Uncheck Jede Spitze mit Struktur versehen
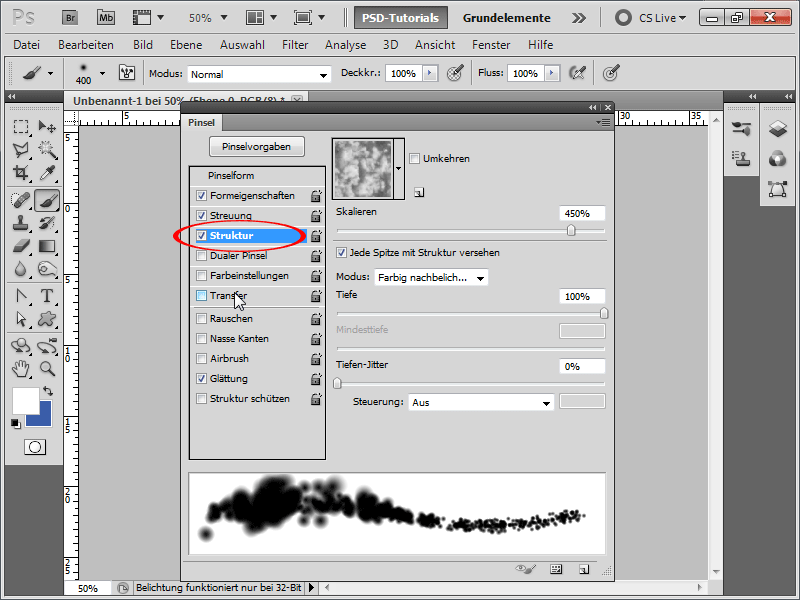The height and width of the screenshot is (600, 800). pos(341,253)
